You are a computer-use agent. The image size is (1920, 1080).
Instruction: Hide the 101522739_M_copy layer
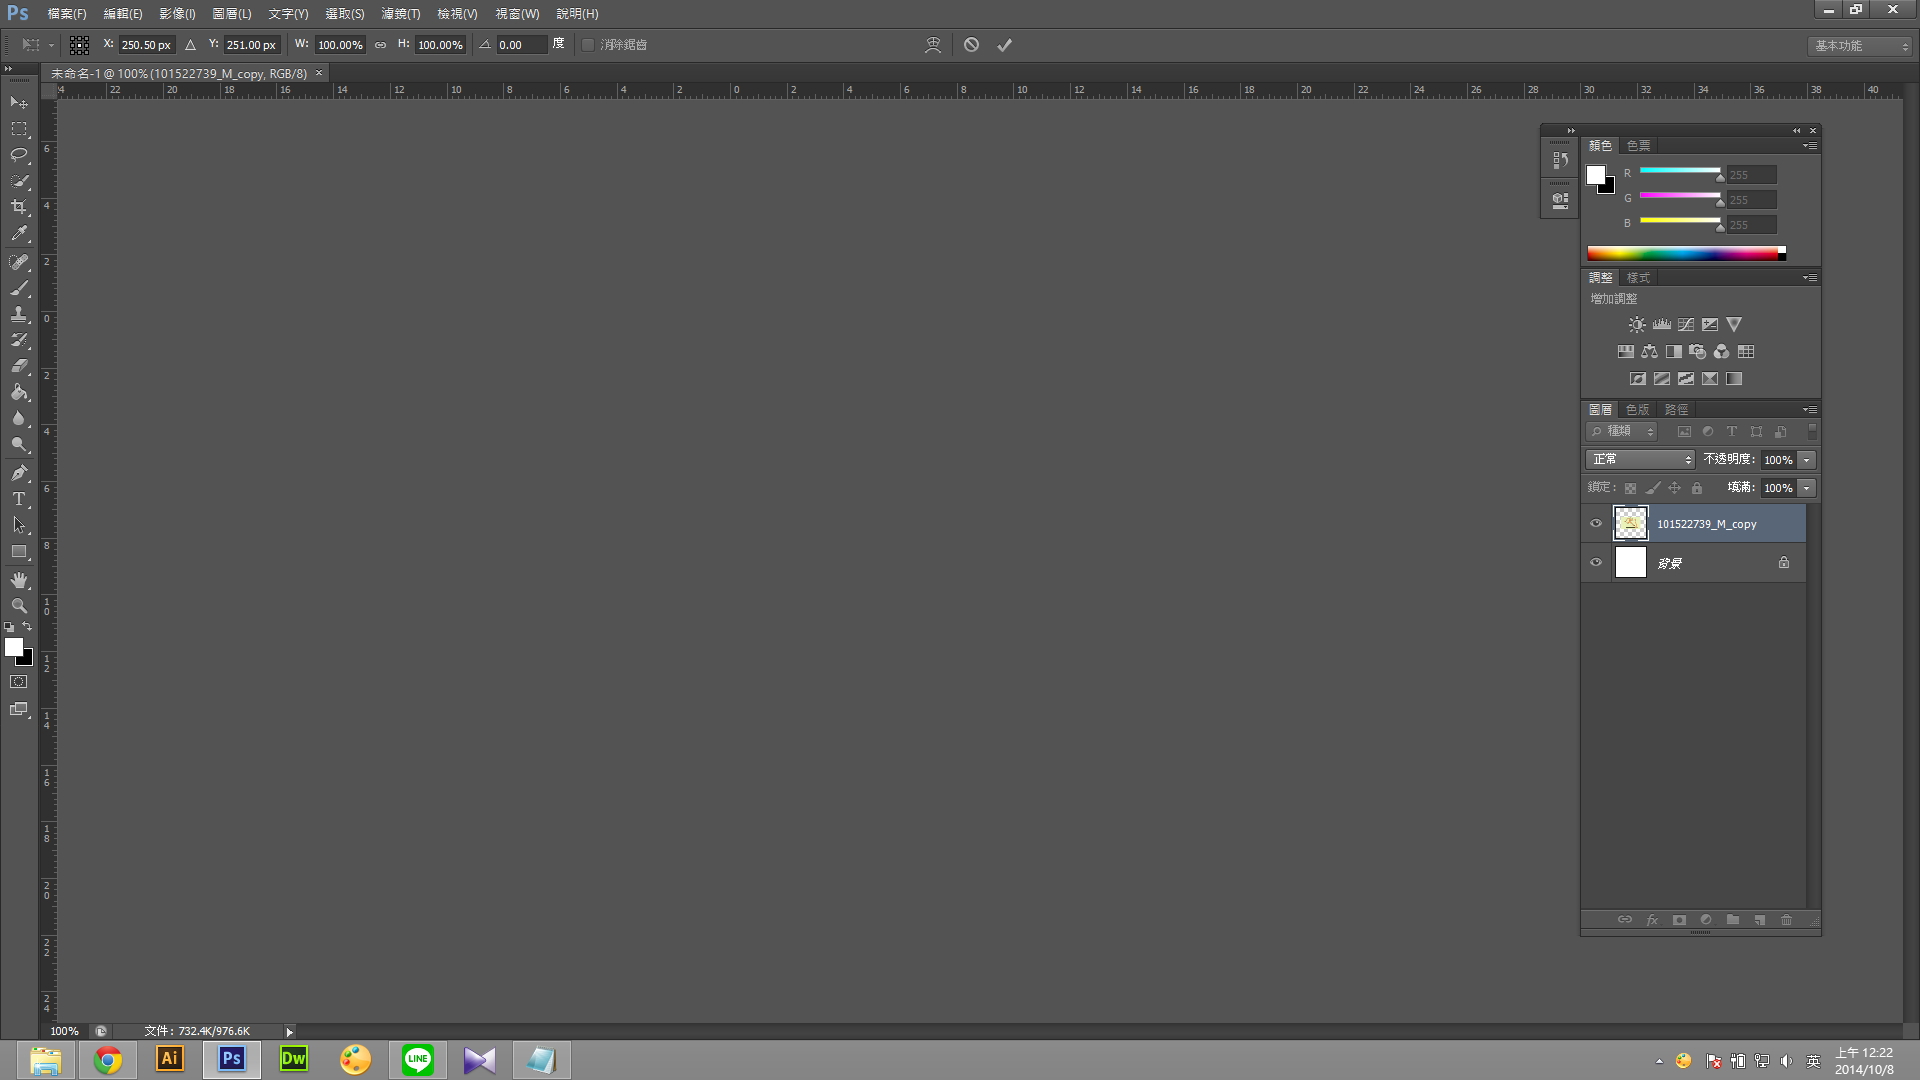click(1596, 523)
